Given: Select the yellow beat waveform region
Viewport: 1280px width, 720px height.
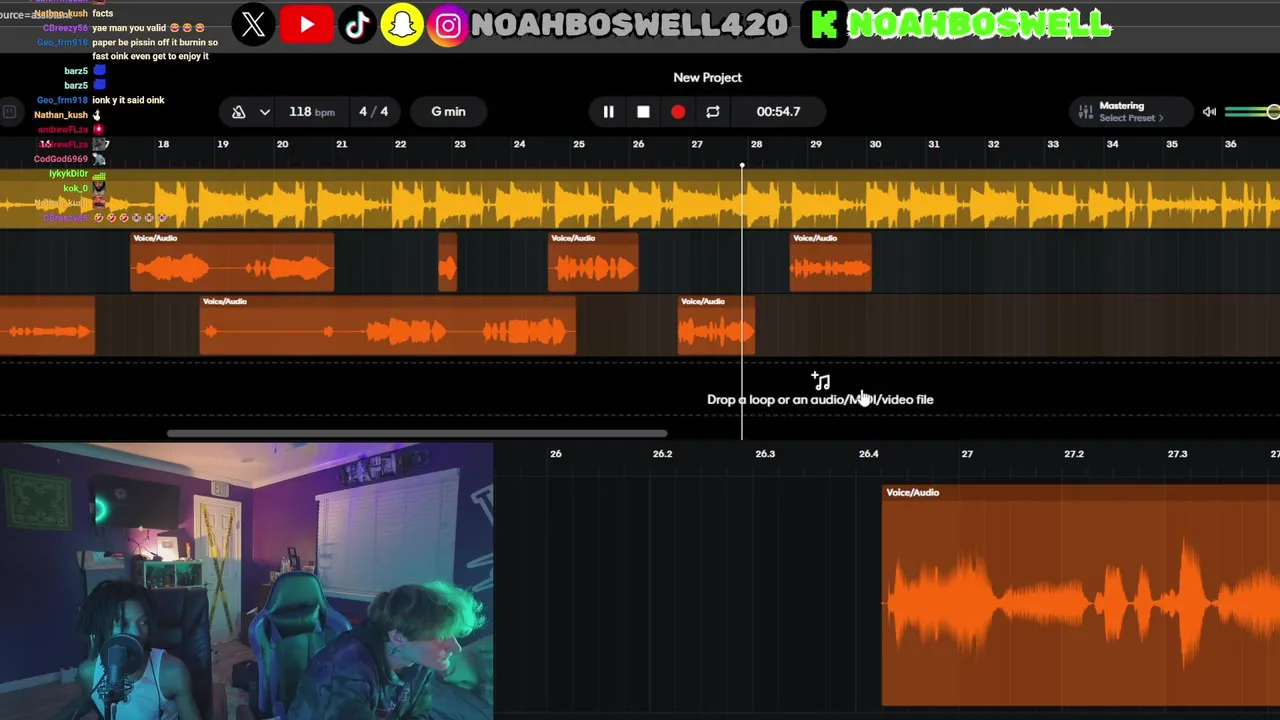Looking at the screenshot, I should (x=640, y=199).
